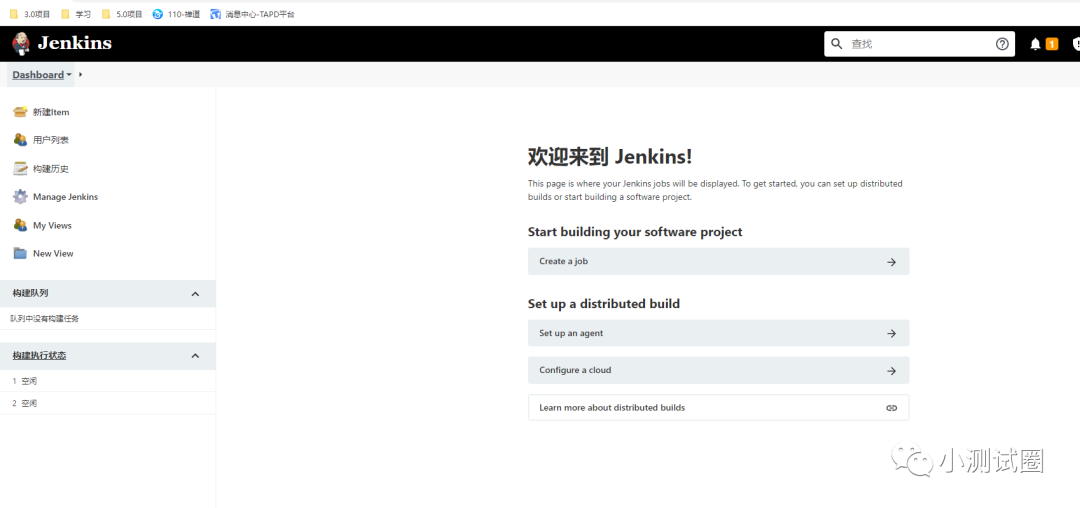Open the Dashboard breadcrumb link
This screenshot has width=1080, height=508.
tap(38, 74)
